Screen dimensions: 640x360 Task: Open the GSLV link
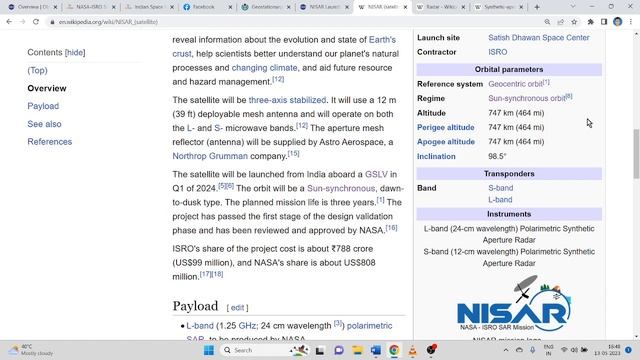[x=376, y=174]
